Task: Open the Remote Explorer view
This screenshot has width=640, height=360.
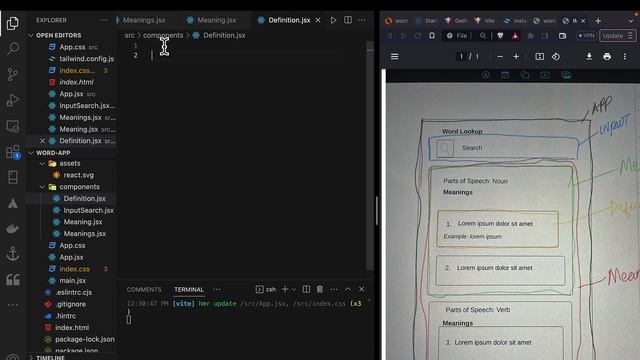Action: [x=13, y=126]
